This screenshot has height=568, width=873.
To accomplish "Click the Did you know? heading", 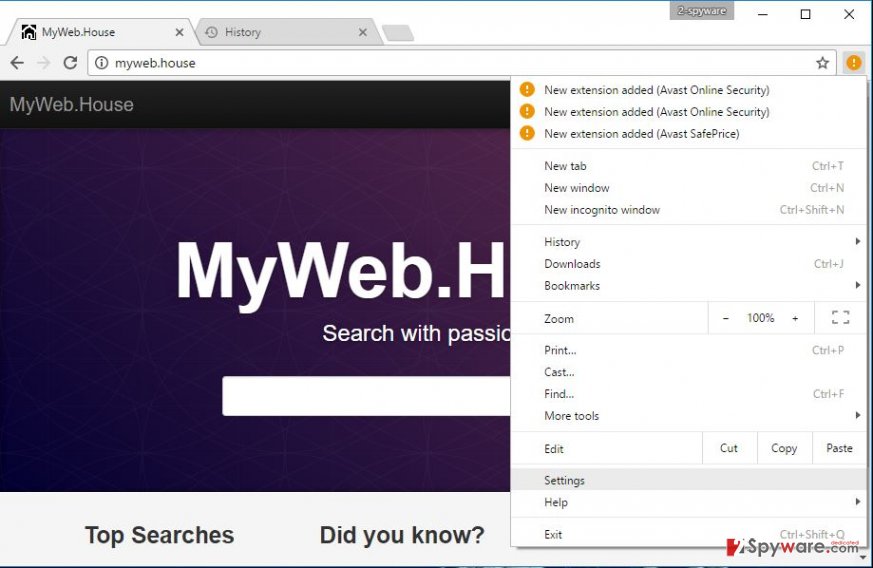I will pos(402,535).
